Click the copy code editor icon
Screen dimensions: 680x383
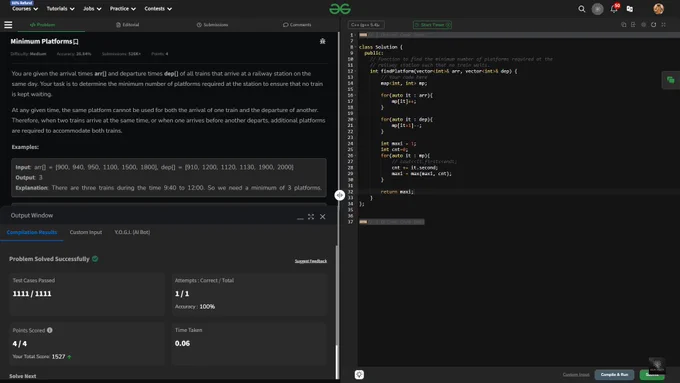[x=624, y=25]
